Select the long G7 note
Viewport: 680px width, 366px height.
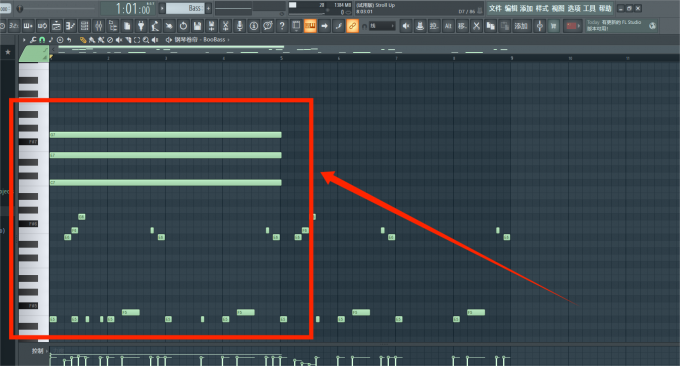click(166, 135)
